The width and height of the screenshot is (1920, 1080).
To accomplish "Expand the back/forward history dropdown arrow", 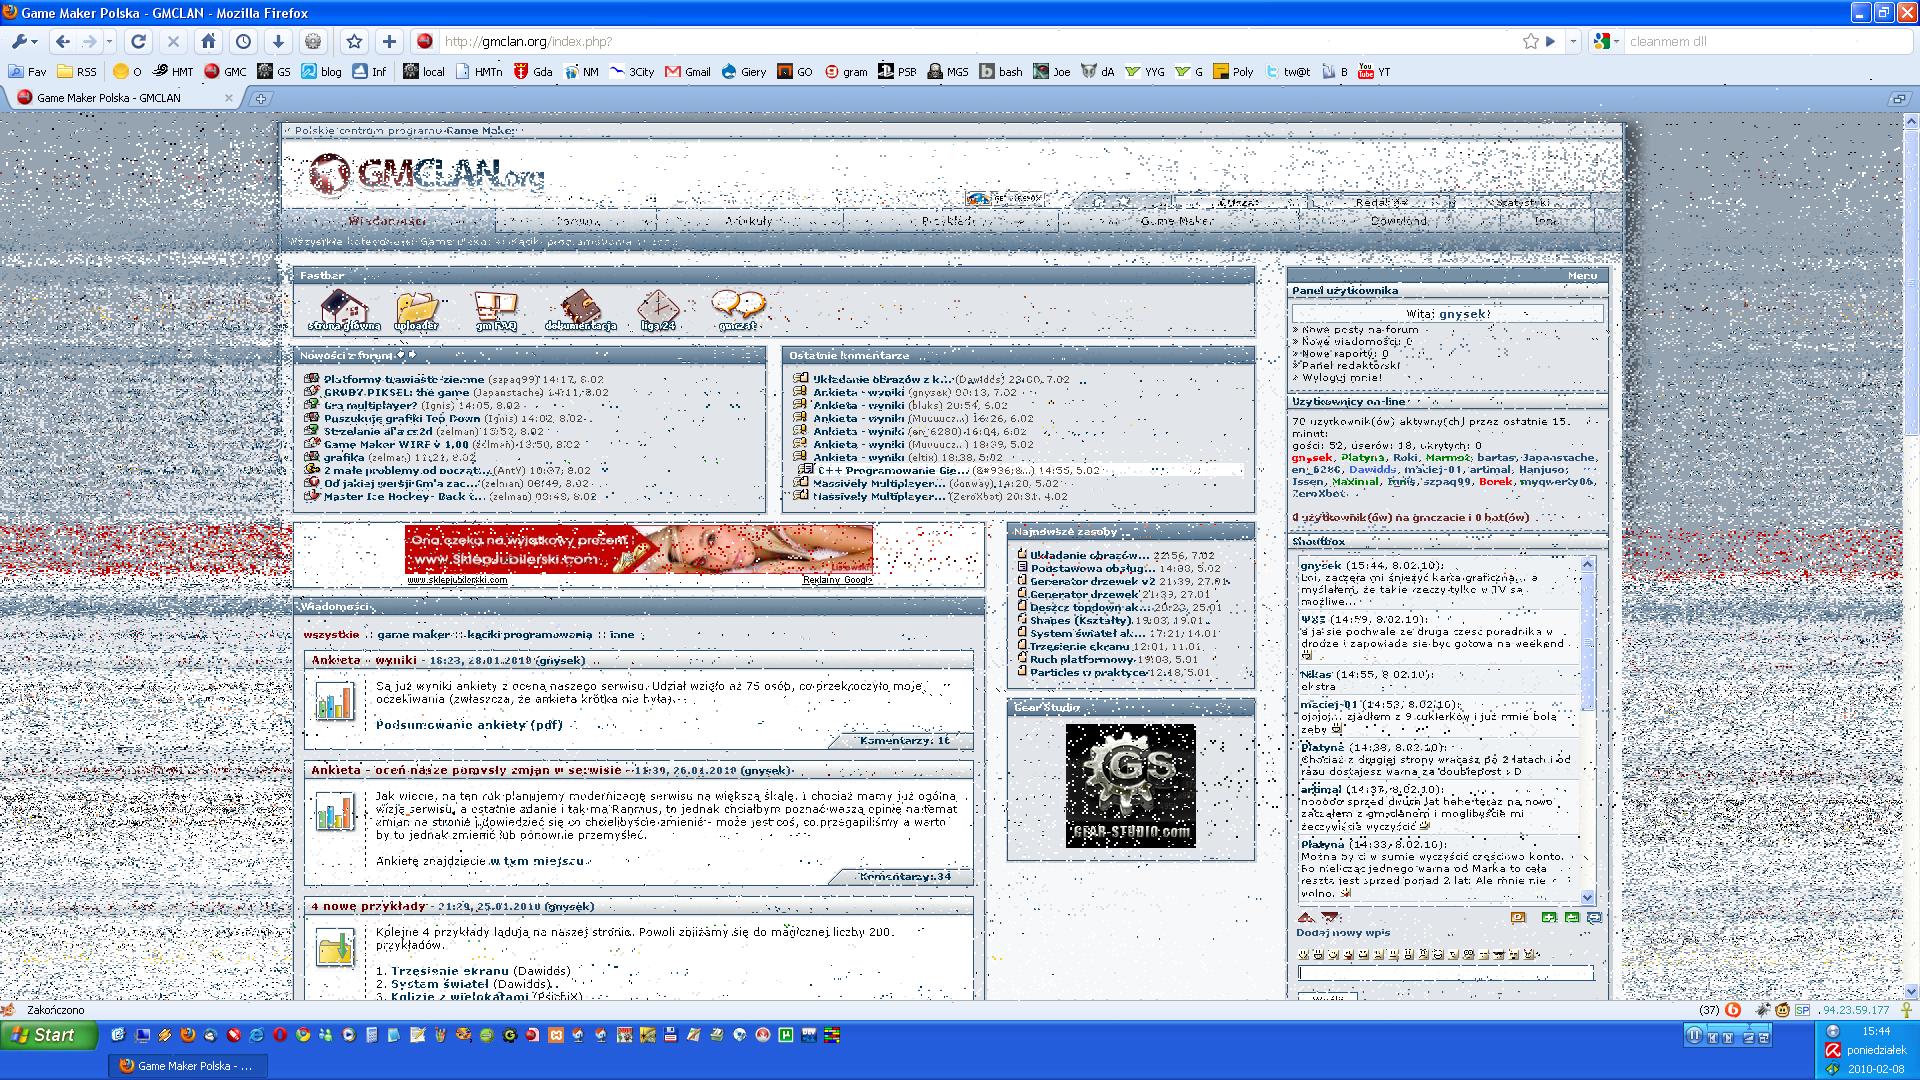I will click(110, 41).
